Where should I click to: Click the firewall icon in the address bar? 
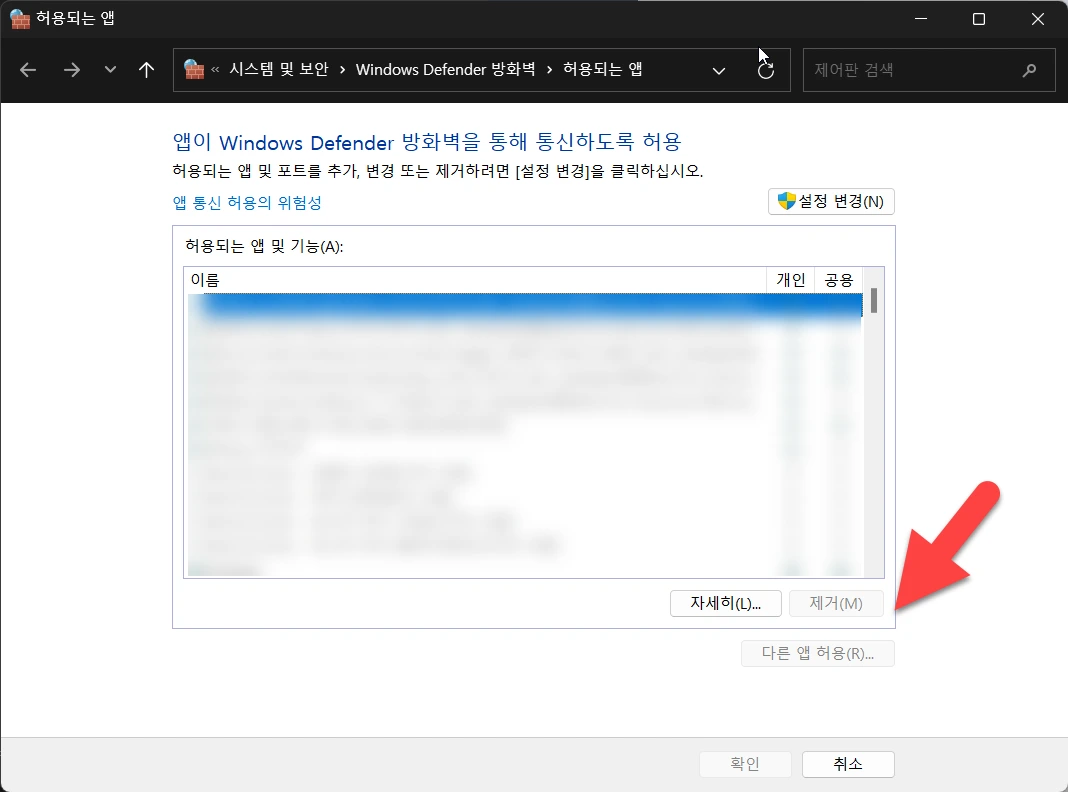194,69
